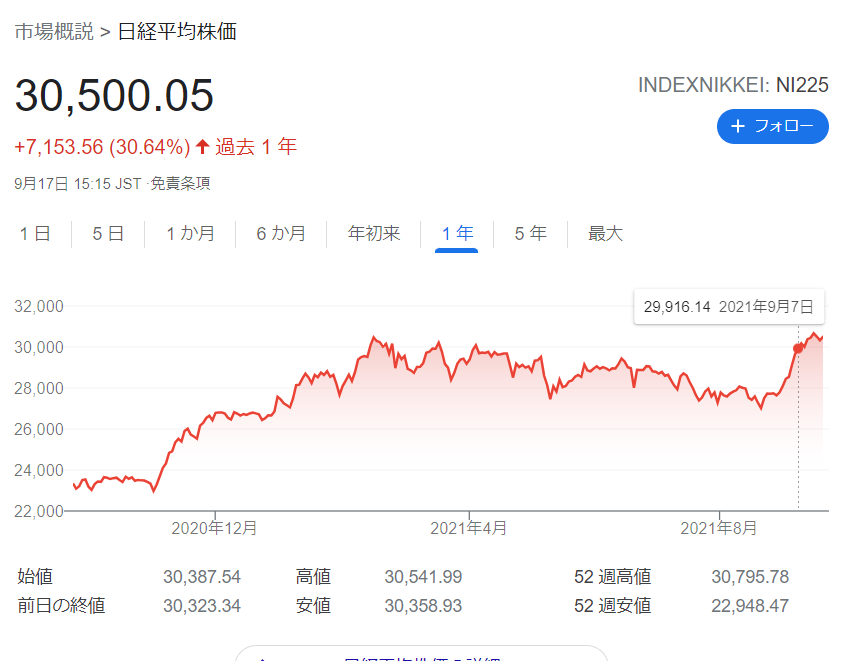Click the 29,916.14 2021年9月7日 tooltip
This screenshot has height=661, width=849.
pos(729,307)
